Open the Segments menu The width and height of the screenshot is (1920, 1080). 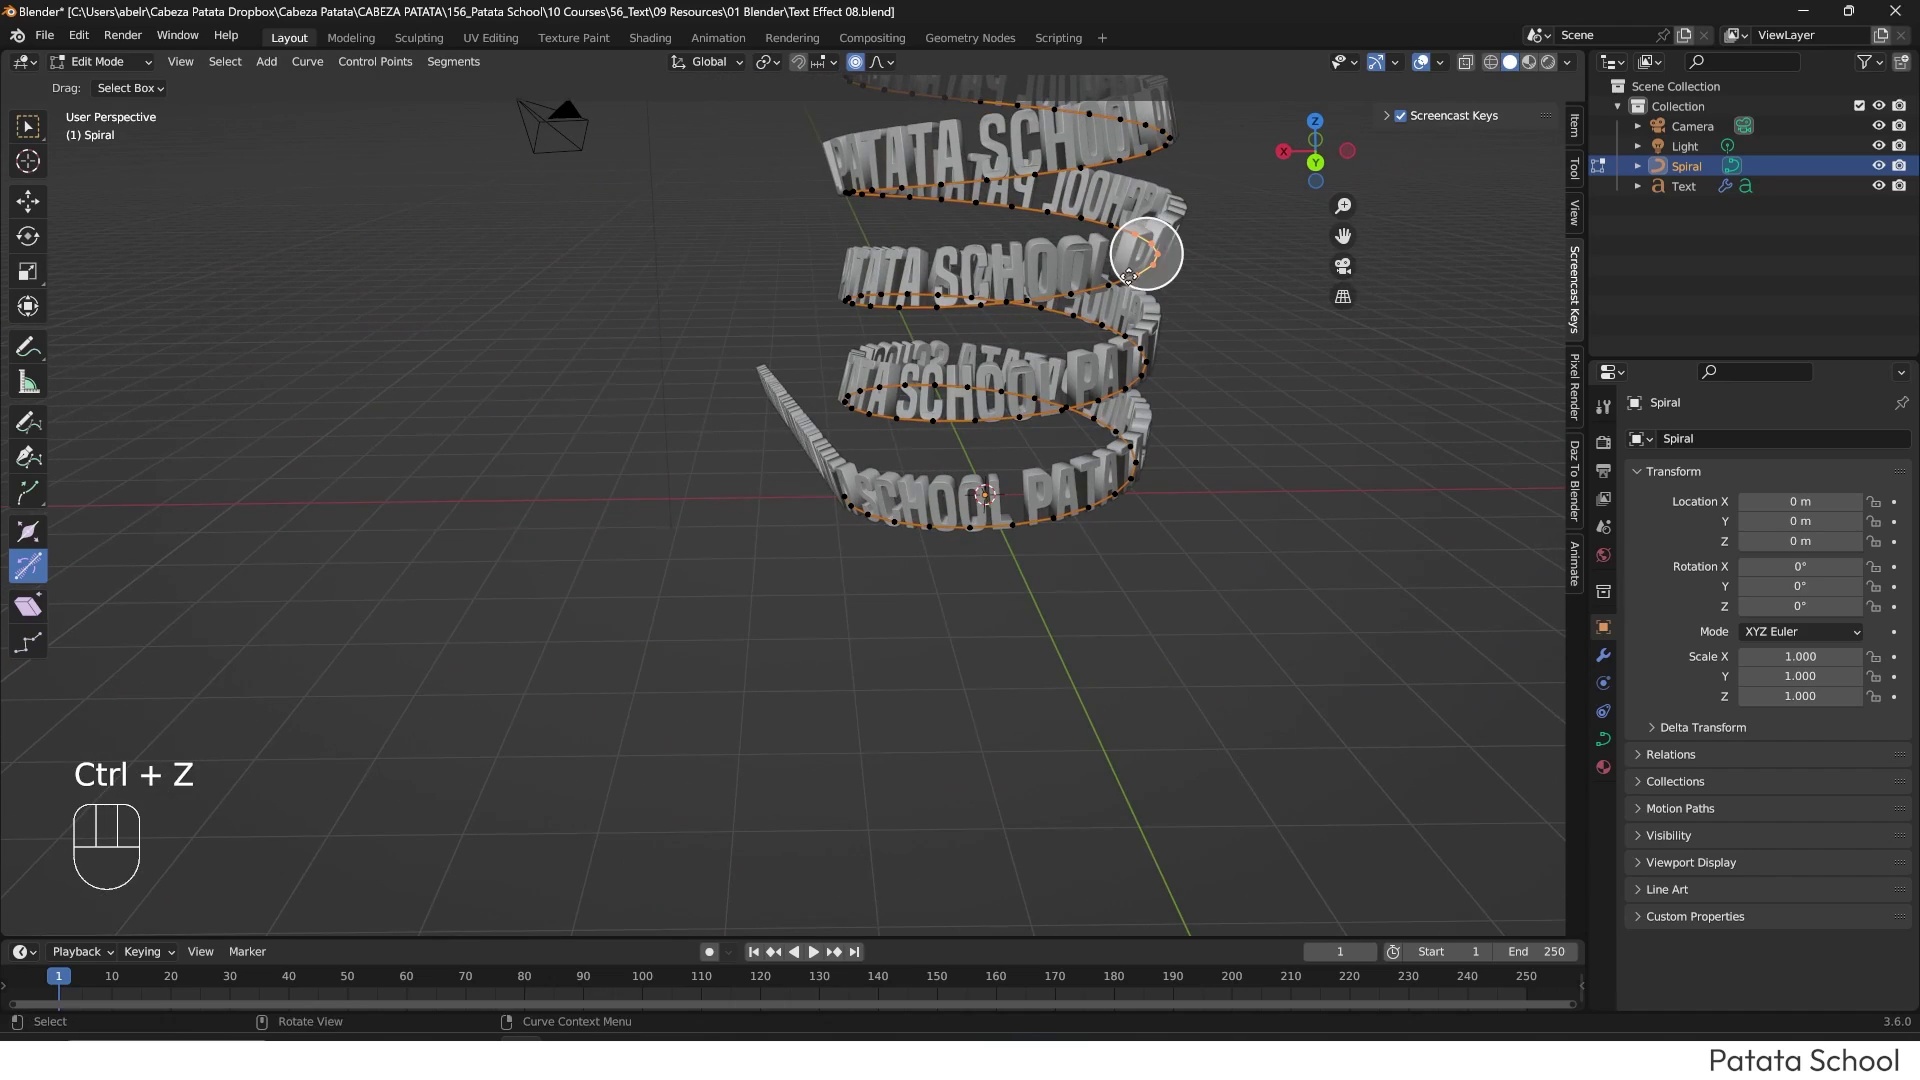coord(453,62)
